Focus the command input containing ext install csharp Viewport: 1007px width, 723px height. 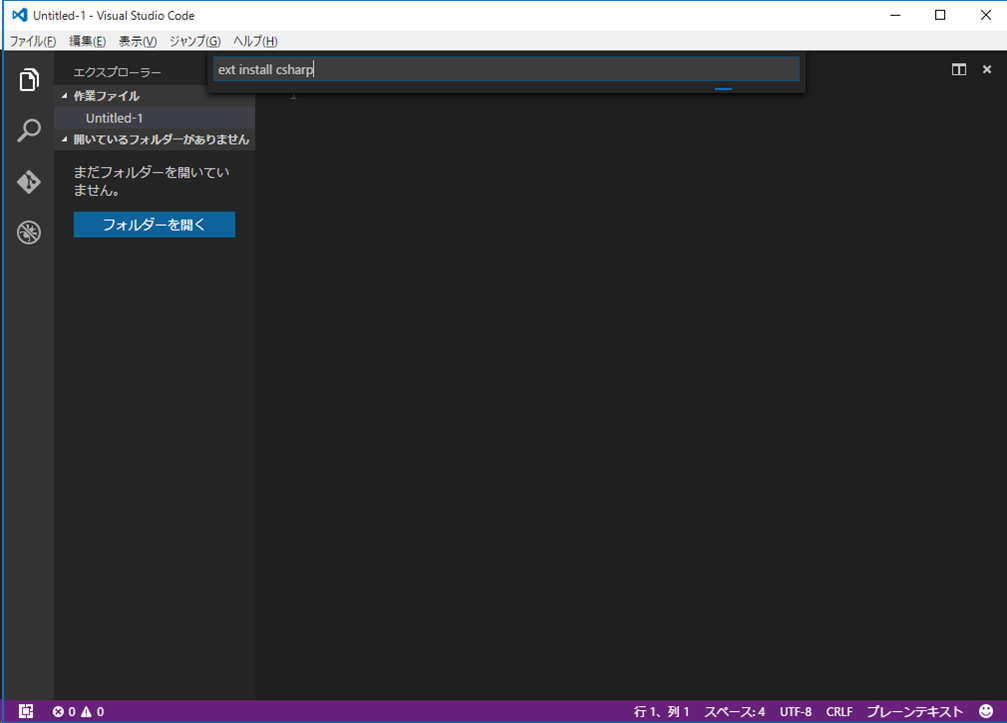pyautogui.click(x=506, y=69)
